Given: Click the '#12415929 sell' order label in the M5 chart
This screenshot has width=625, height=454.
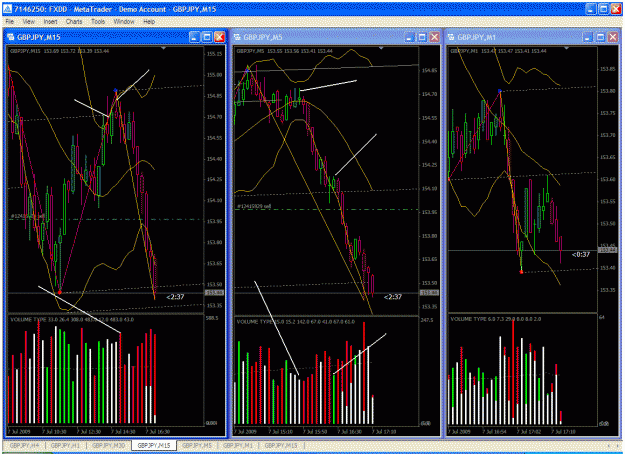Looking at the screenshot, I should [x=254, y=206].
